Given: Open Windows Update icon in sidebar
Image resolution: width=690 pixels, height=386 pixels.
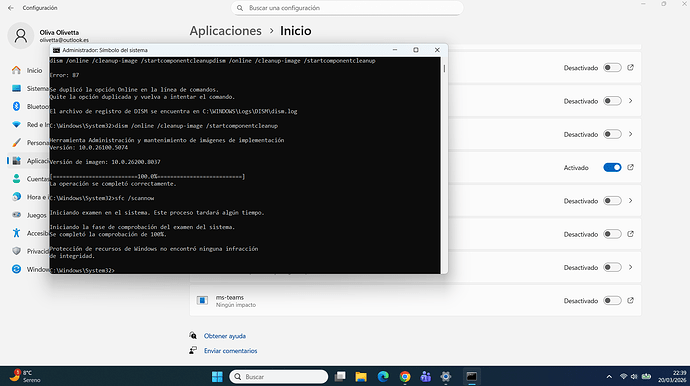Looking at the screenshot, I should tap(16, 269).
